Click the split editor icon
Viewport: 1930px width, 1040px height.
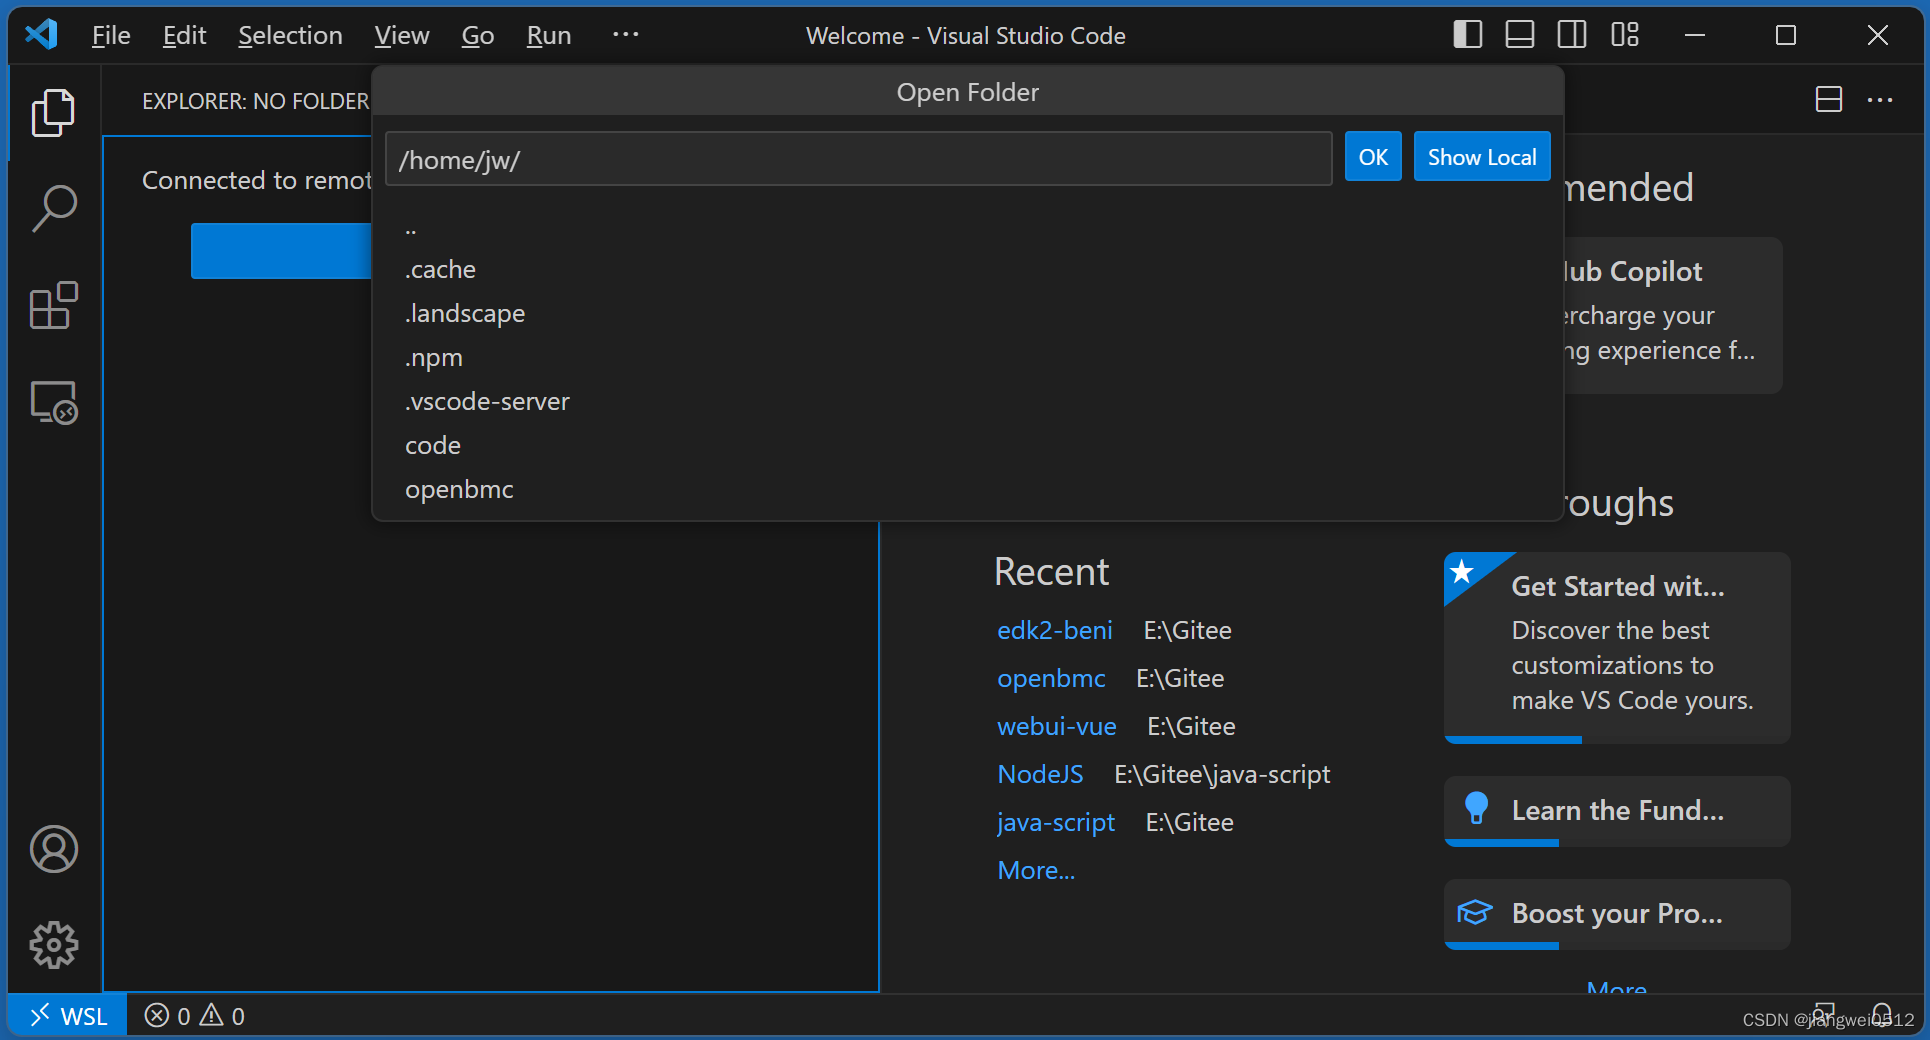pos(1828,99)
